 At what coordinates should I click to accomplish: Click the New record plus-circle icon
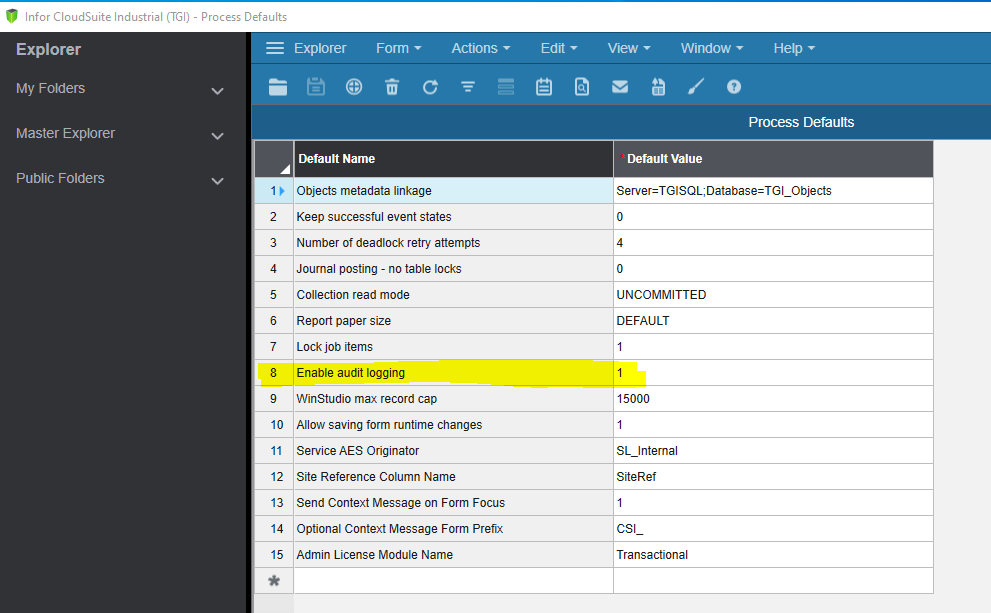point(354,87)
